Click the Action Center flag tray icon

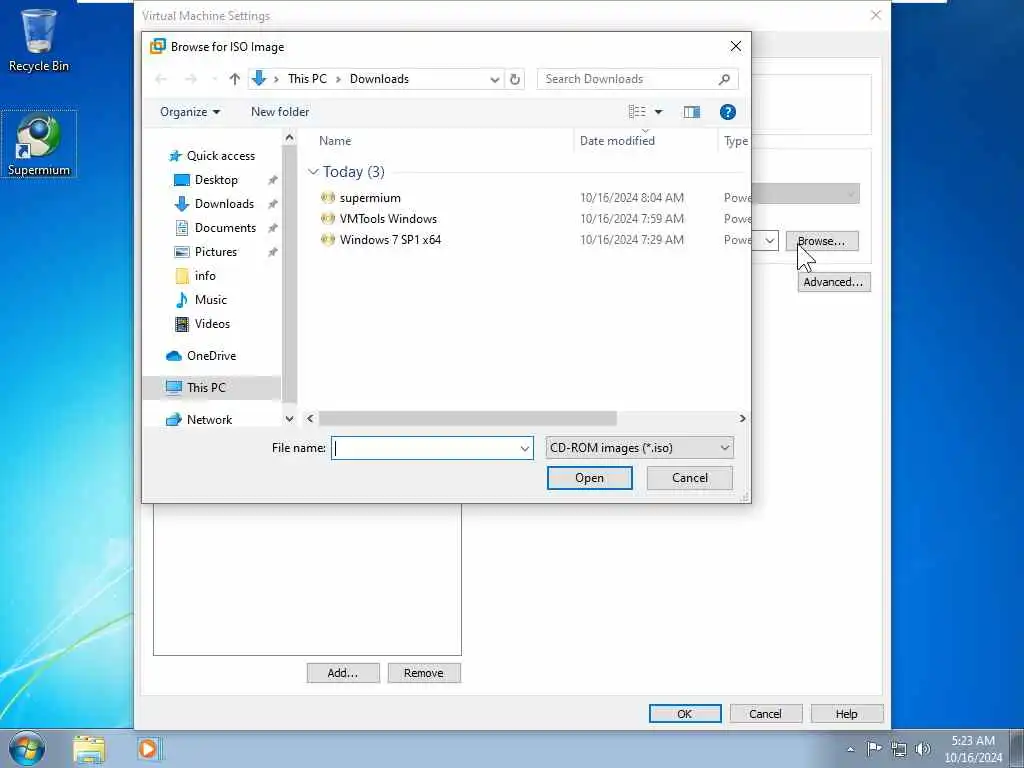[x=874, y=748]
